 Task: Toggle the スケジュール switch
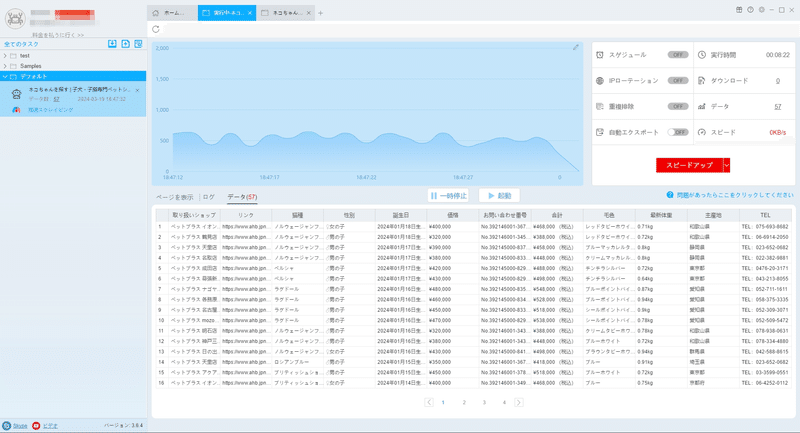pyautogui.click(x=678, y=55)
